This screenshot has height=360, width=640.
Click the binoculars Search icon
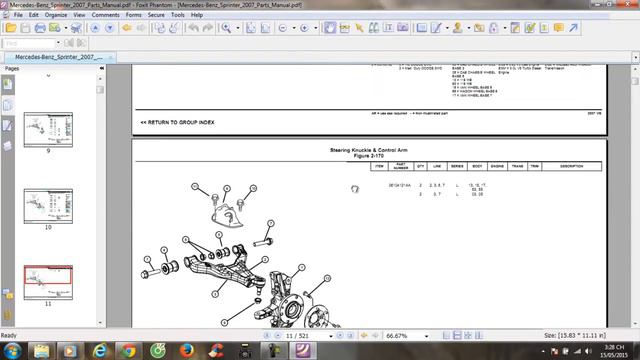(x=373, y=28)
